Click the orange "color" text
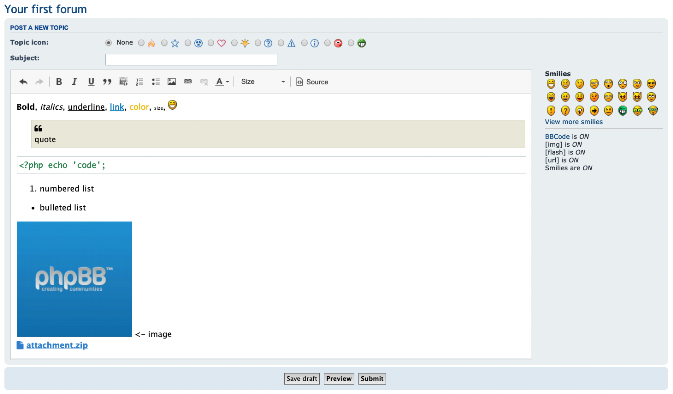This screenshot has width=673, height=394. click(x=139, y=107)
